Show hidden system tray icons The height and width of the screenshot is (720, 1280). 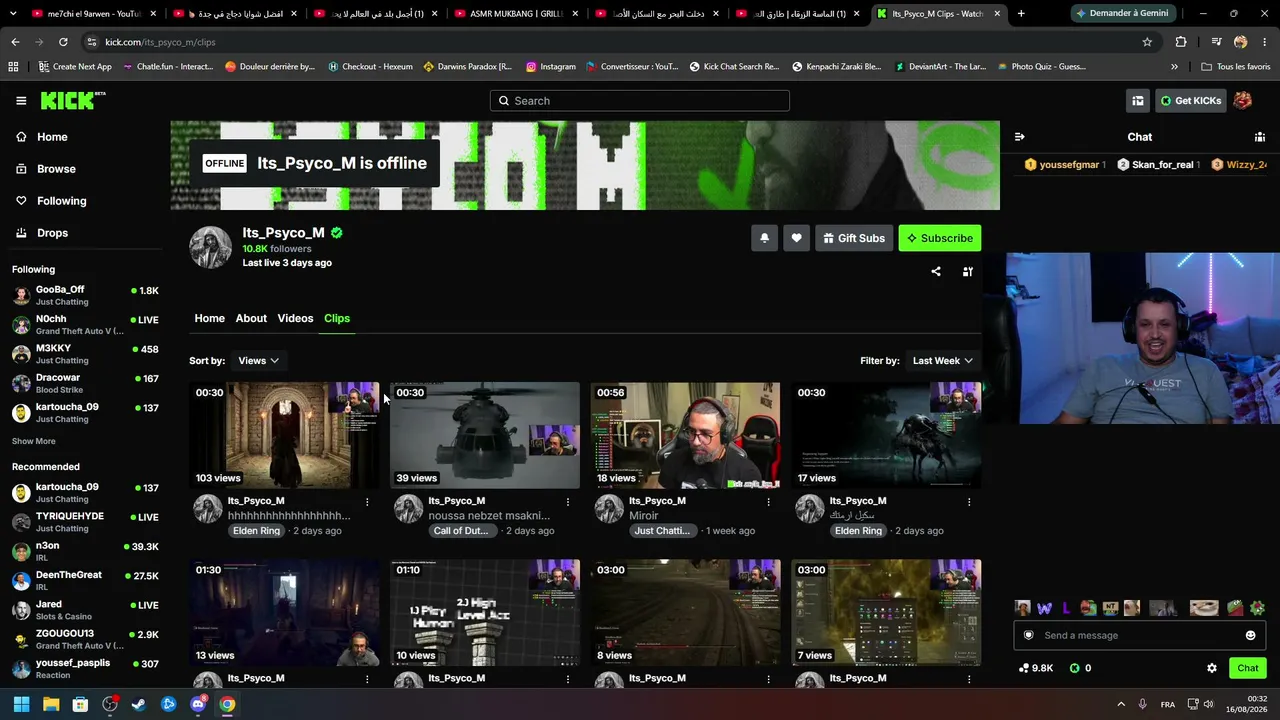coord(1120,704)
